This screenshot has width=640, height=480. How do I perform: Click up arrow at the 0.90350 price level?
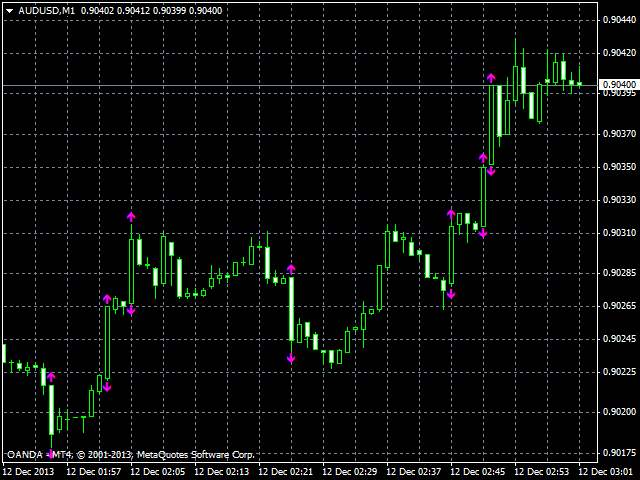482,158
